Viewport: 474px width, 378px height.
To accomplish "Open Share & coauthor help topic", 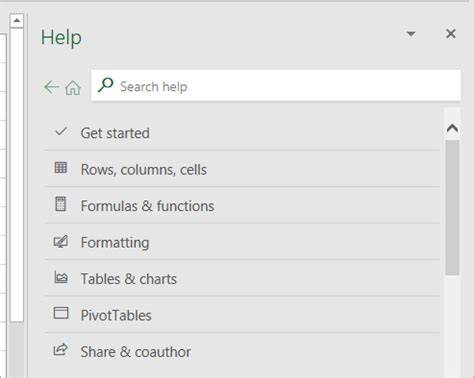I will pyautogui.click(x=242, y=351).
